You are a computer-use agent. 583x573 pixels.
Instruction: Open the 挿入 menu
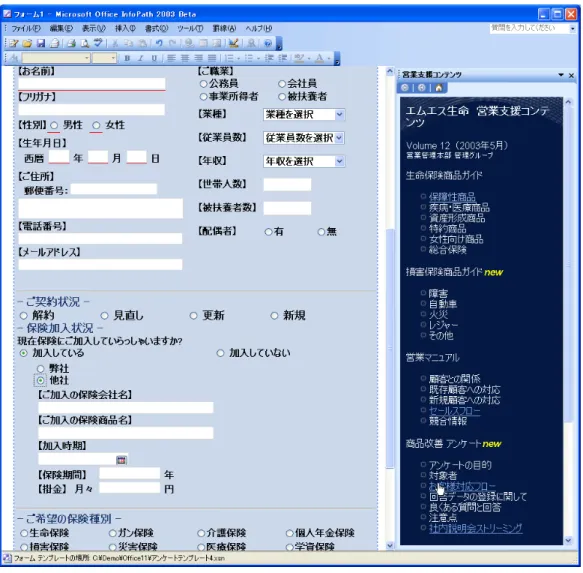(x=125, y=28)
